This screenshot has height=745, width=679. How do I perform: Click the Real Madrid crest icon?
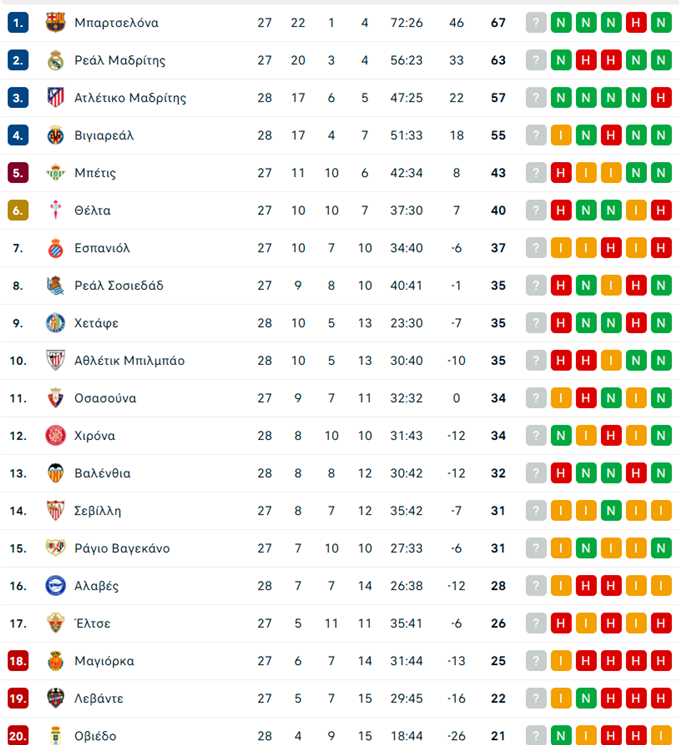(55, 60)
